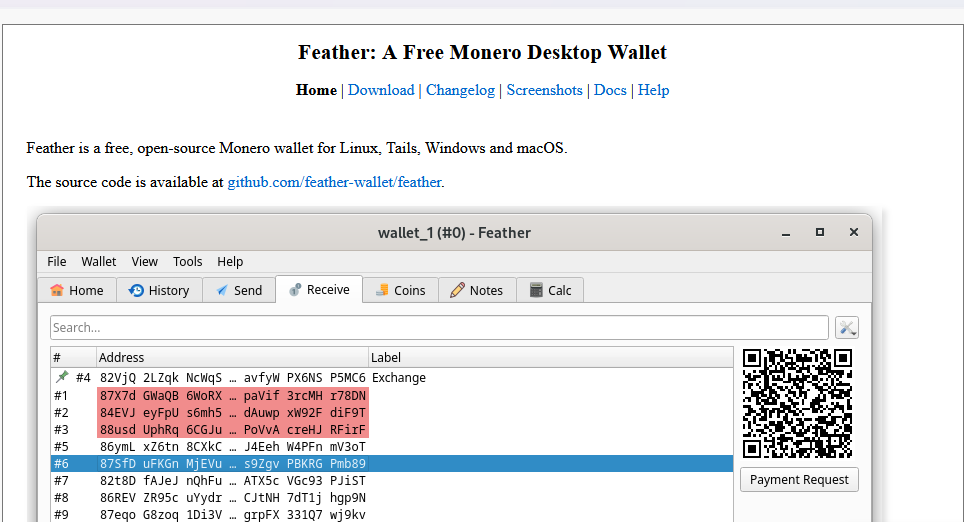Open the View menu
The width and height of the screenshot is (964, 522).
pos(144,261)
